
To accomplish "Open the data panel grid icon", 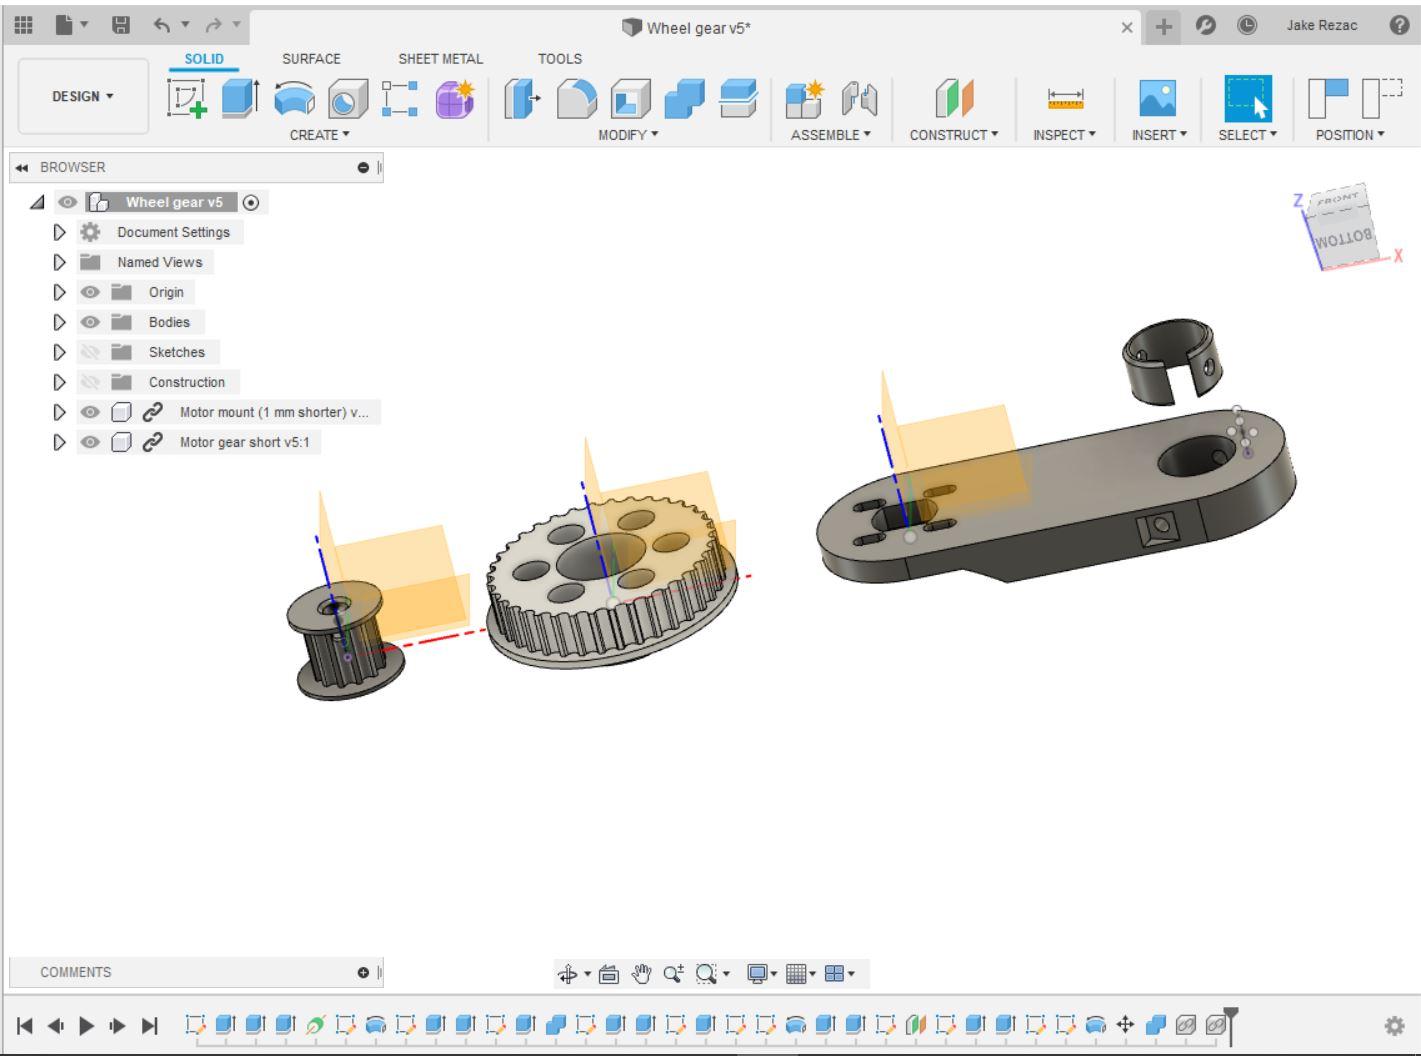I will point(24,25).
